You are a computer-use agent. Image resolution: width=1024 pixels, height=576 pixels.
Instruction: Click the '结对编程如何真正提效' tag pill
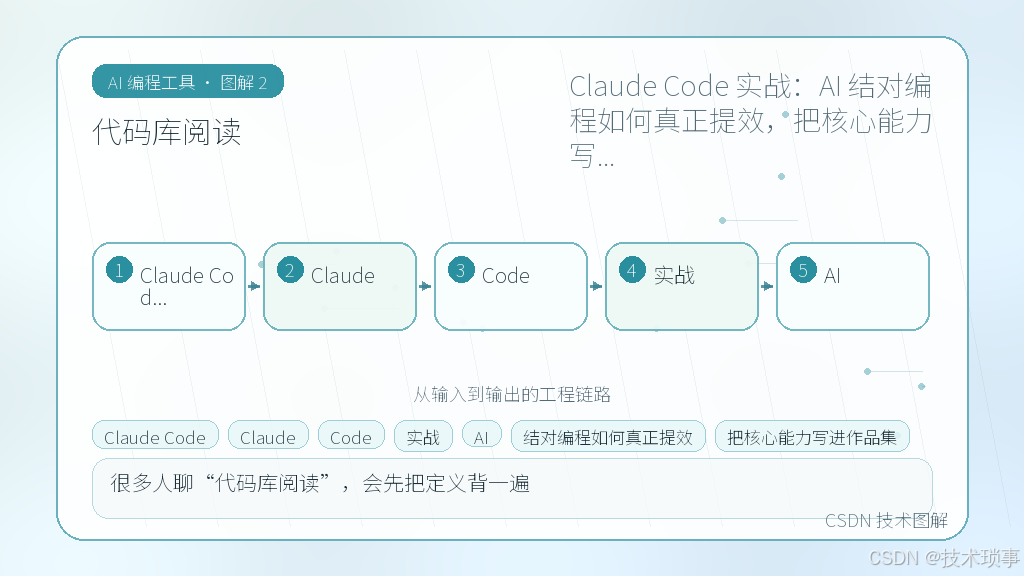tap(608, 436)
